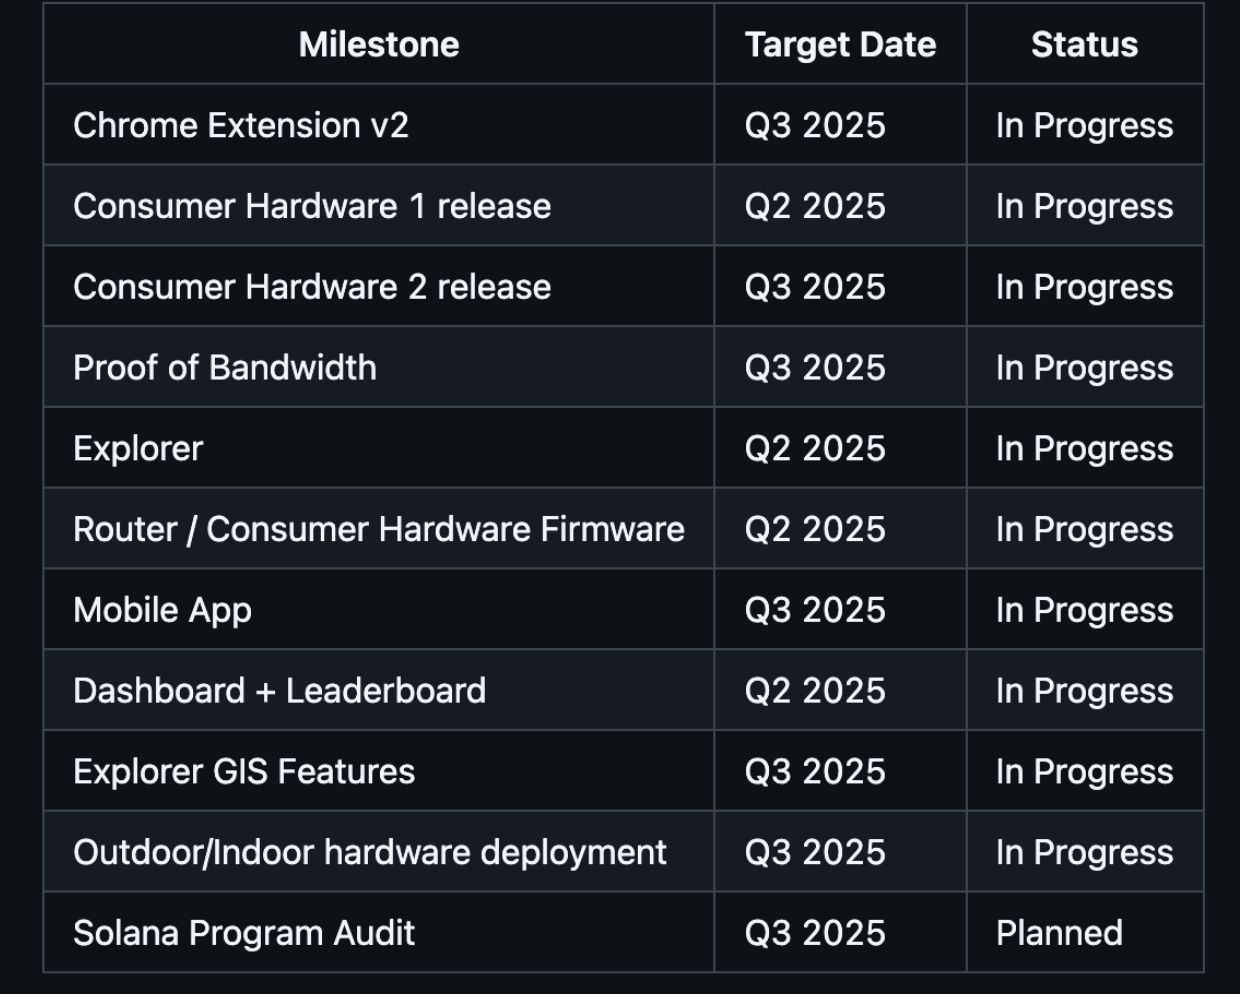Click Q2 2025 date for Explorer row
The width and height of the screenshot is (1240, 994).
coord(815,449)
